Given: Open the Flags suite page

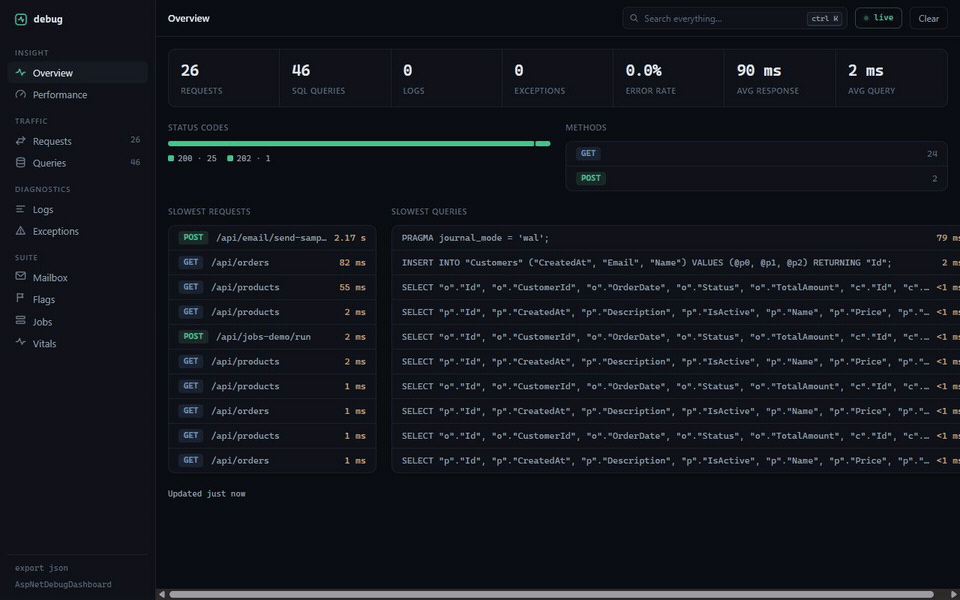Looking at the screenshot, I should click(x=78, y=299).
